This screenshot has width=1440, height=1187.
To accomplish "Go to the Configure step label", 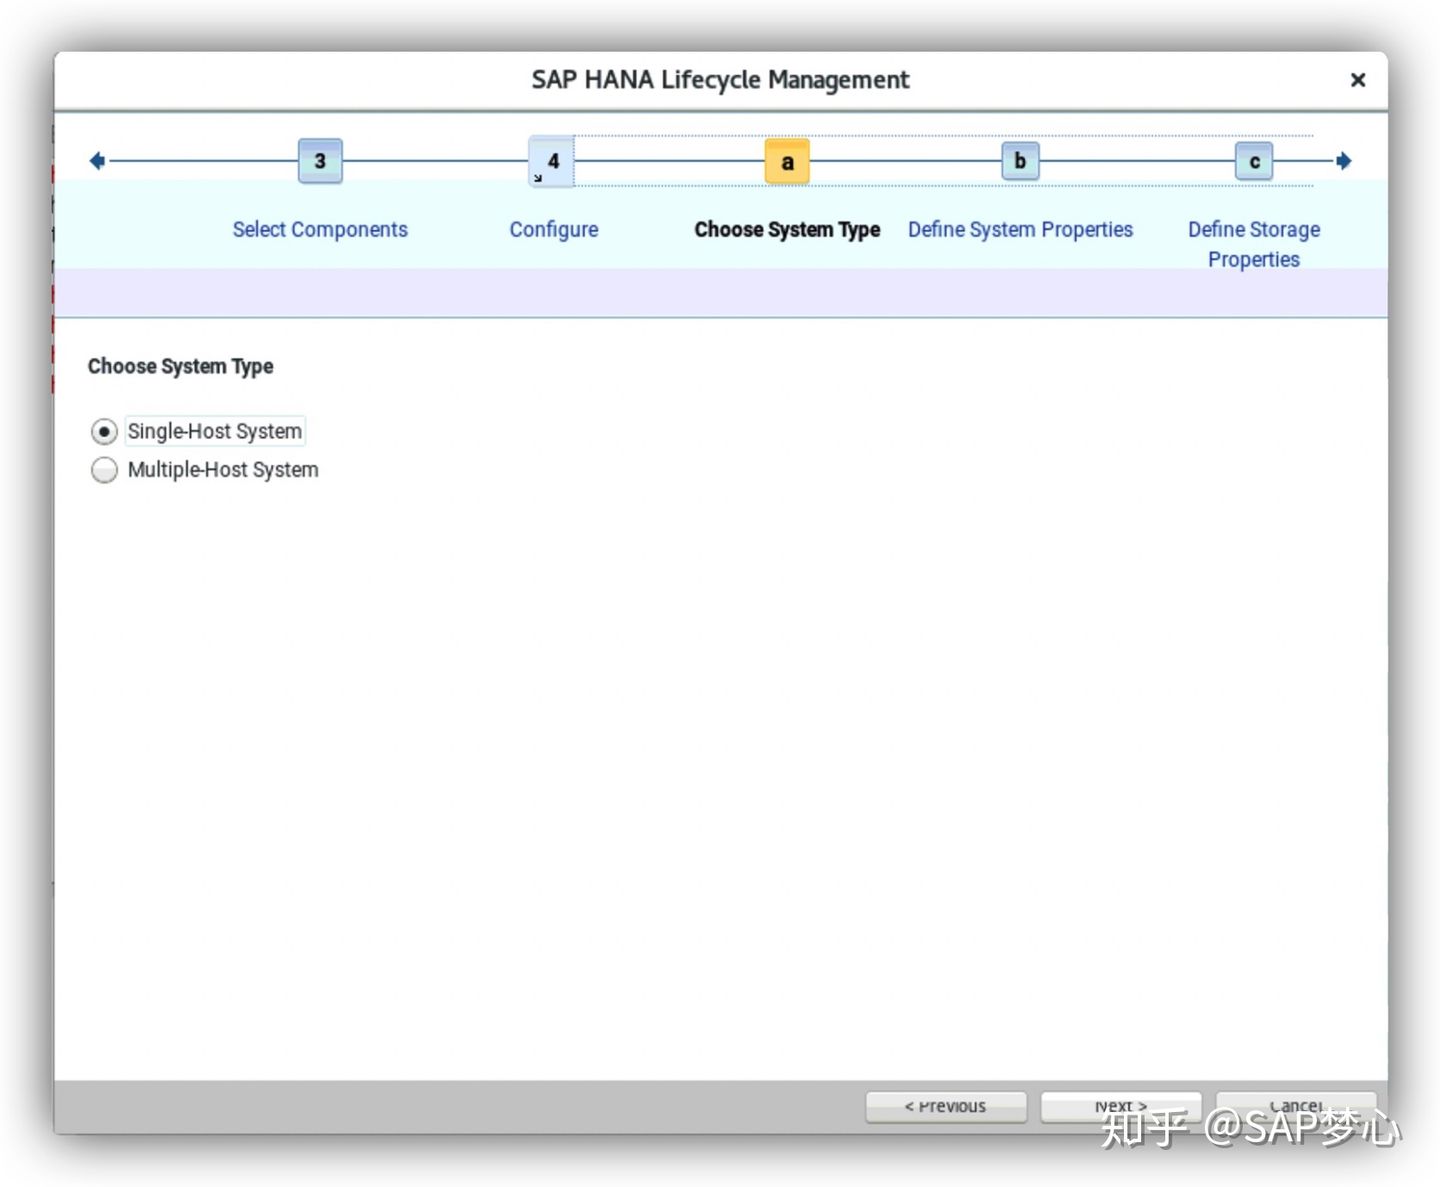I will [554, 229].
